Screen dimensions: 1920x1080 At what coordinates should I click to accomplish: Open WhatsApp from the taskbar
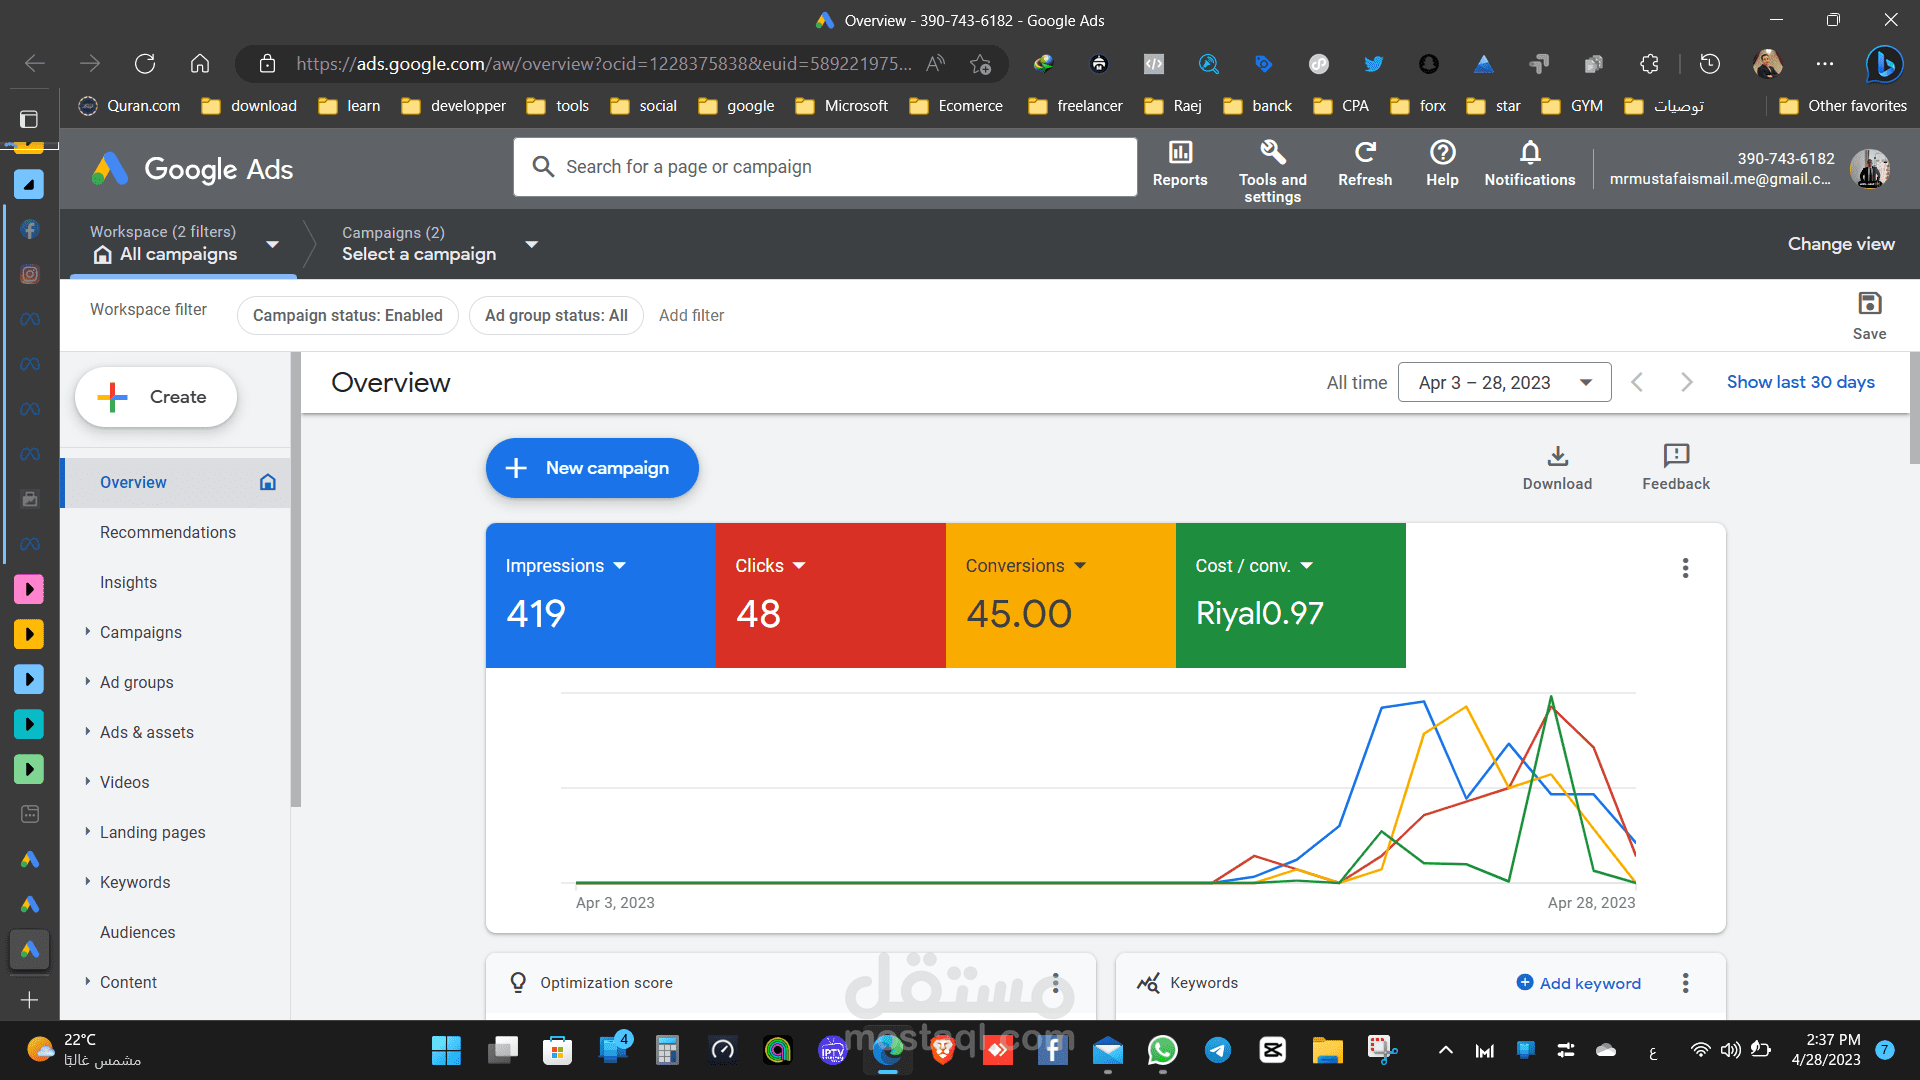click(1162, 1050)
